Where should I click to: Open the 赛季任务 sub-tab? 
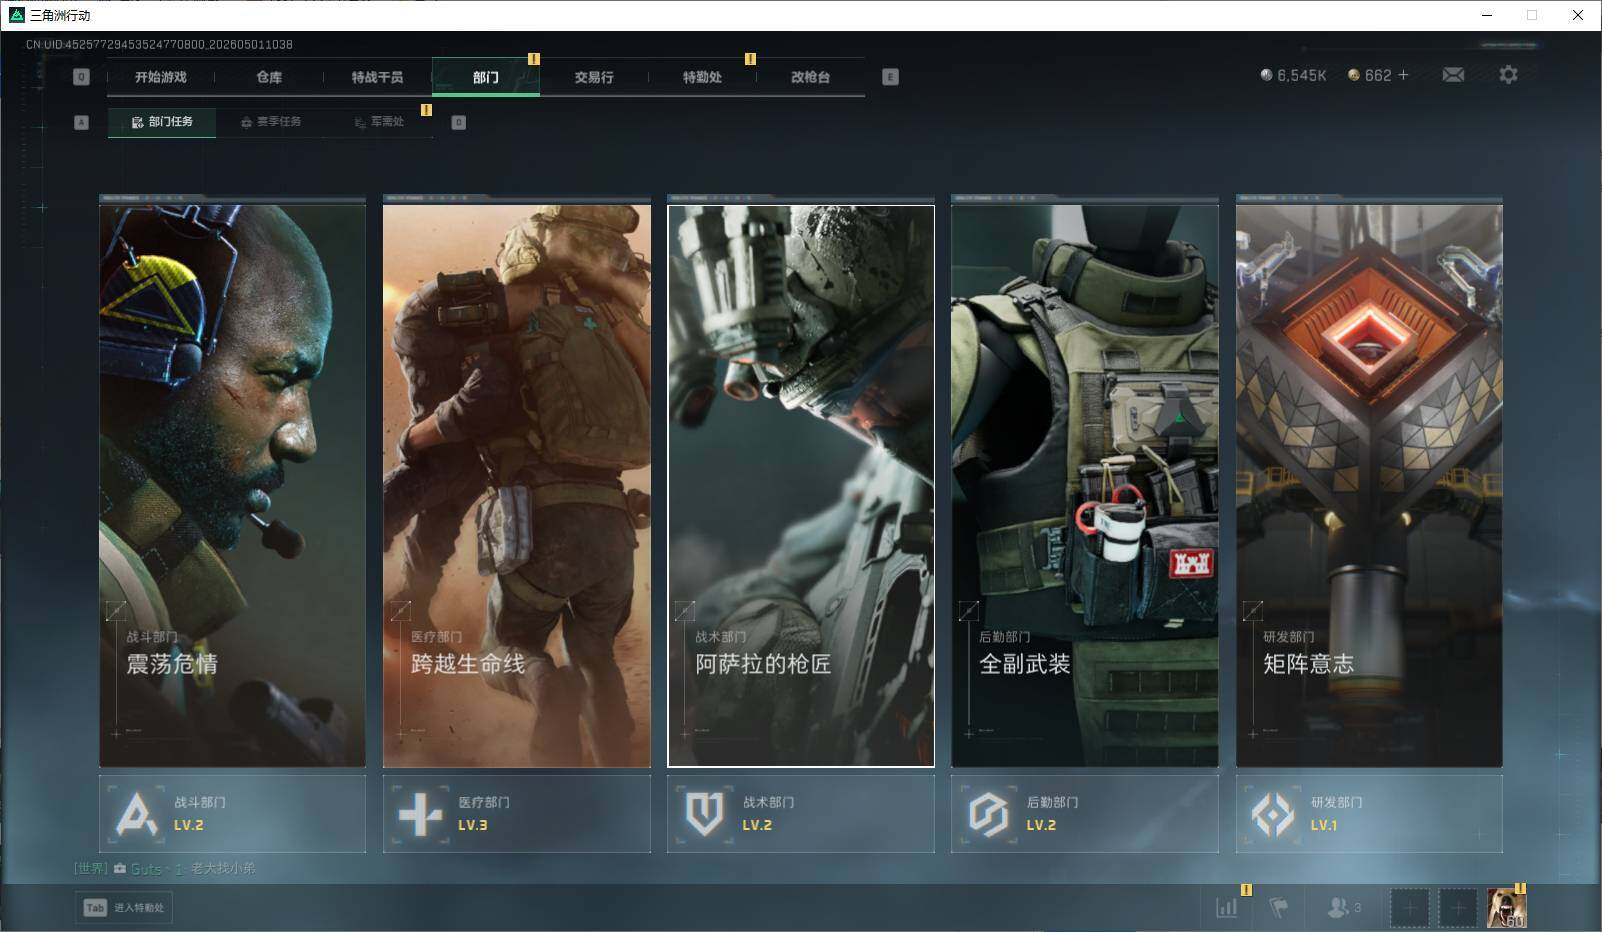tap(271, 122)
